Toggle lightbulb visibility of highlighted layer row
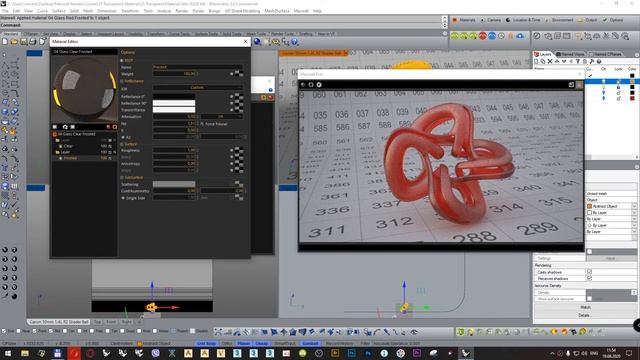The height and width of the screenshot is (360, 640). coord(604,82)
